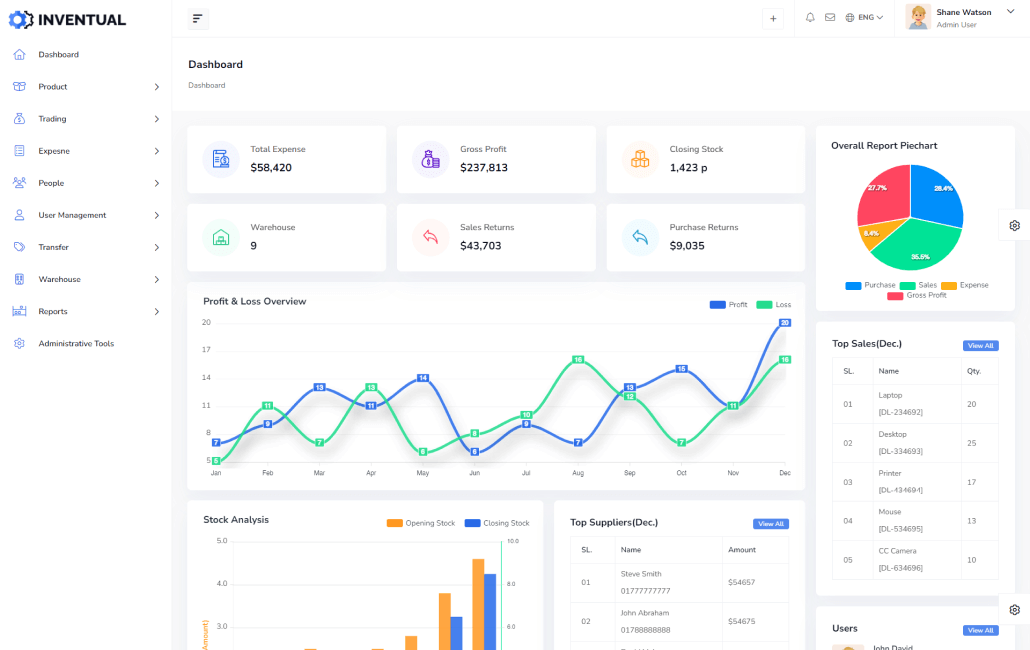The height and width of the screenshot is (650, 1030).
Task: Open the mail envelope icon
Action: pos(830,17)
